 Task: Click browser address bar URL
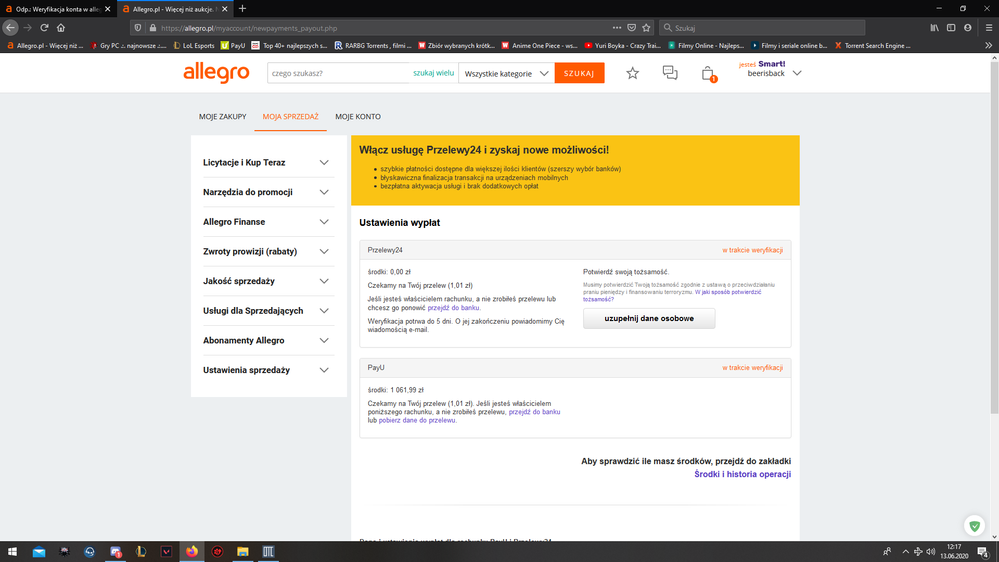(382, 28)
